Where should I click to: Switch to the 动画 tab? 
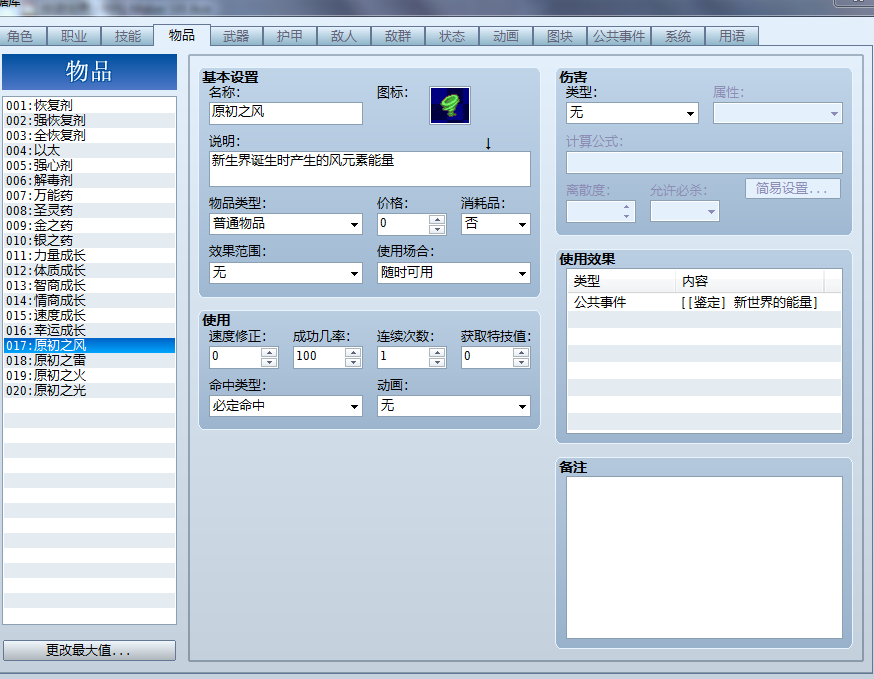click(x=506, y=36)
